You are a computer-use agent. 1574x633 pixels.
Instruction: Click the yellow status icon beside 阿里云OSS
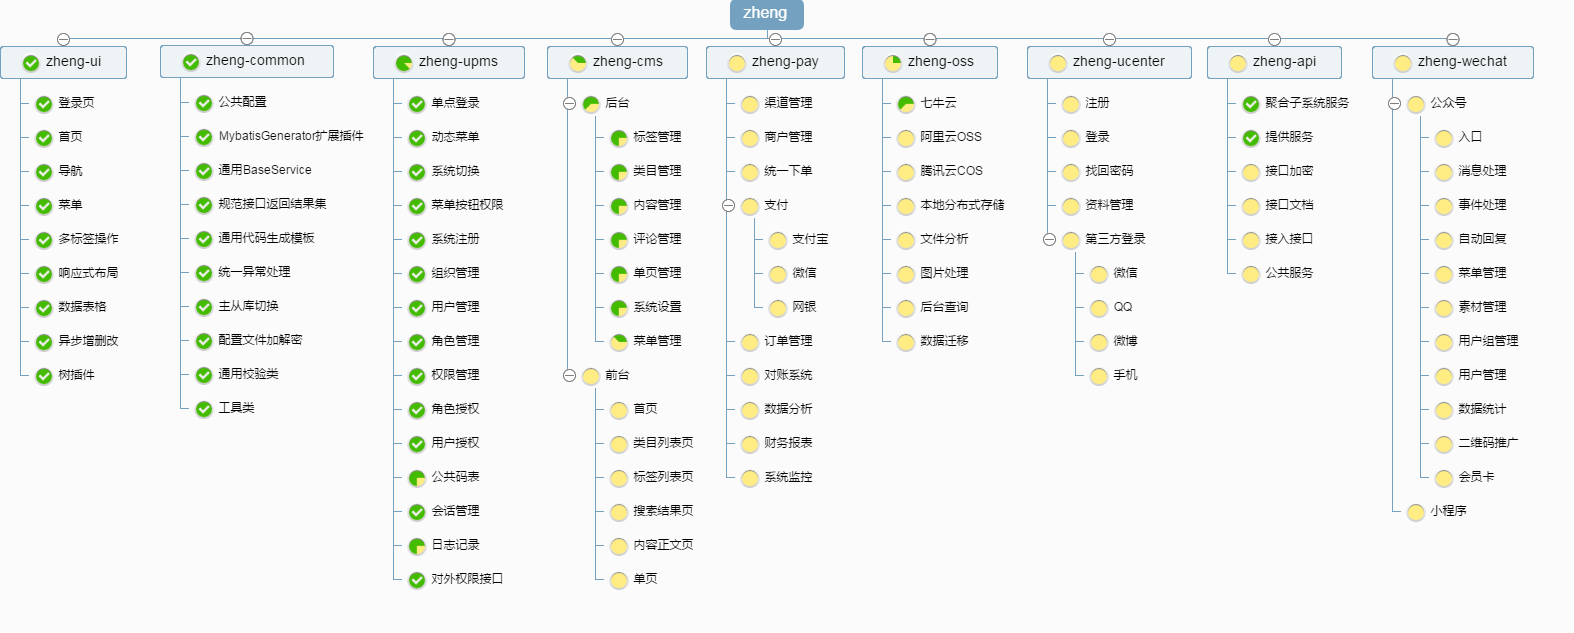pyautogui.click(x=906, y=138)
